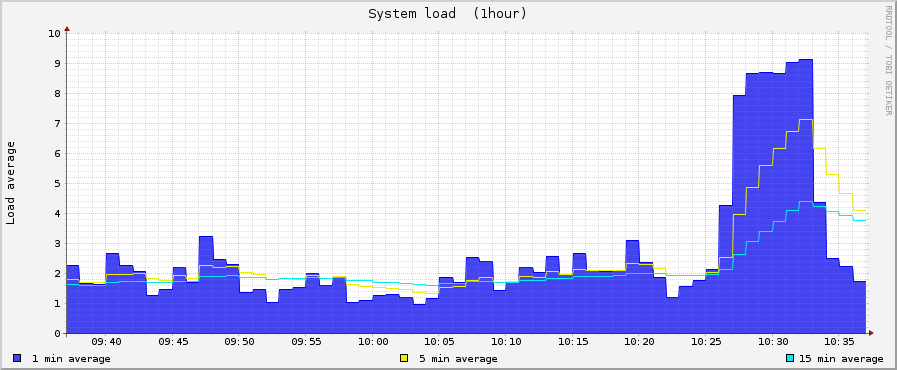Click the 10:00 time axis label
Image resolution: width=897 pixels, height=370 pixels.
(x=373, y=341)
